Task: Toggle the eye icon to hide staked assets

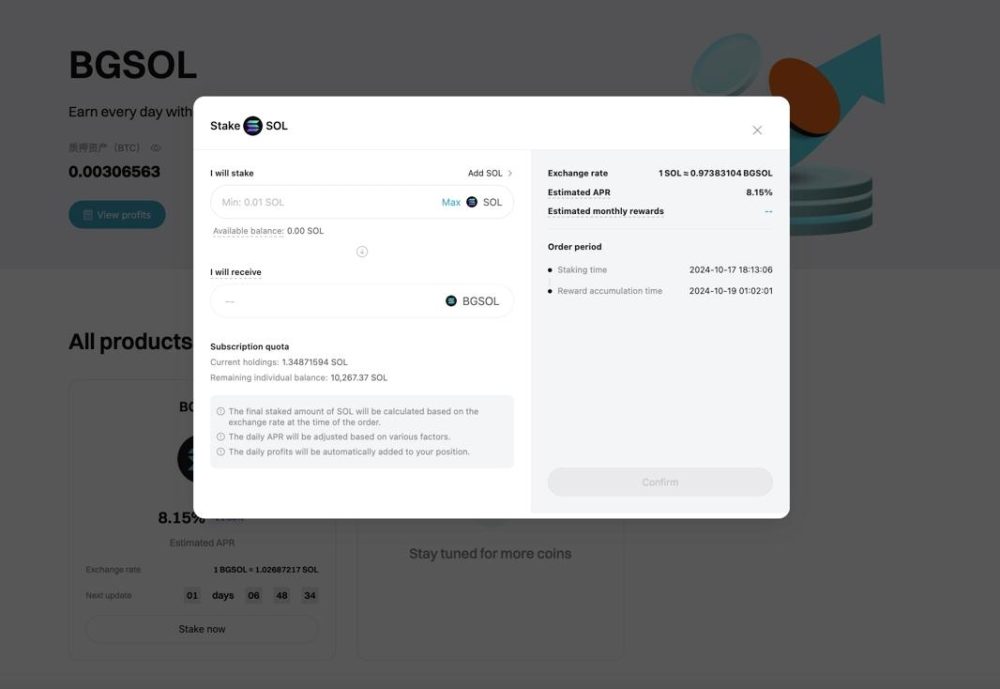Action: point(155,148)
